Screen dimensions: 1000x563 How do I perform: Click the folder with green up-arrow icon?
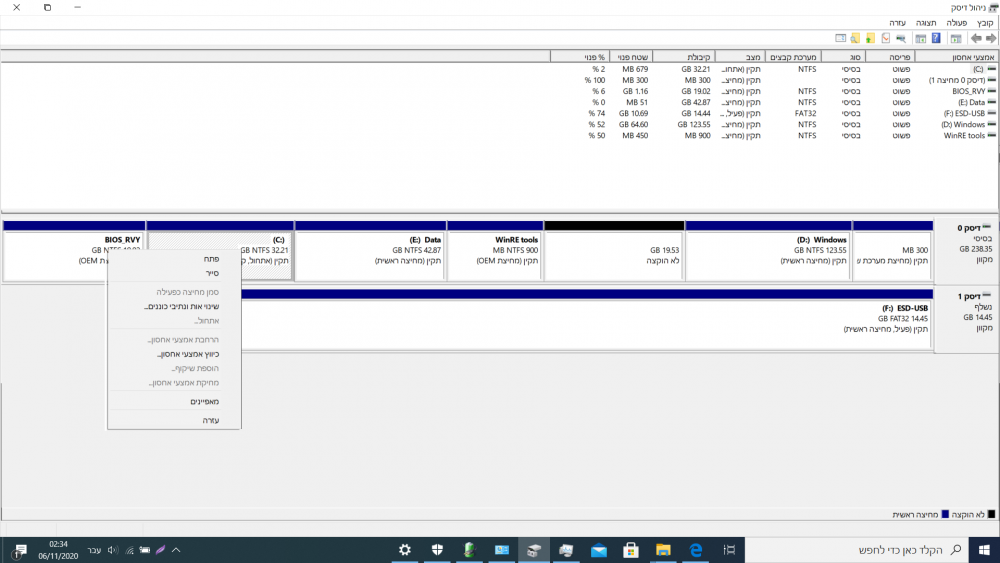coord(870,38)
